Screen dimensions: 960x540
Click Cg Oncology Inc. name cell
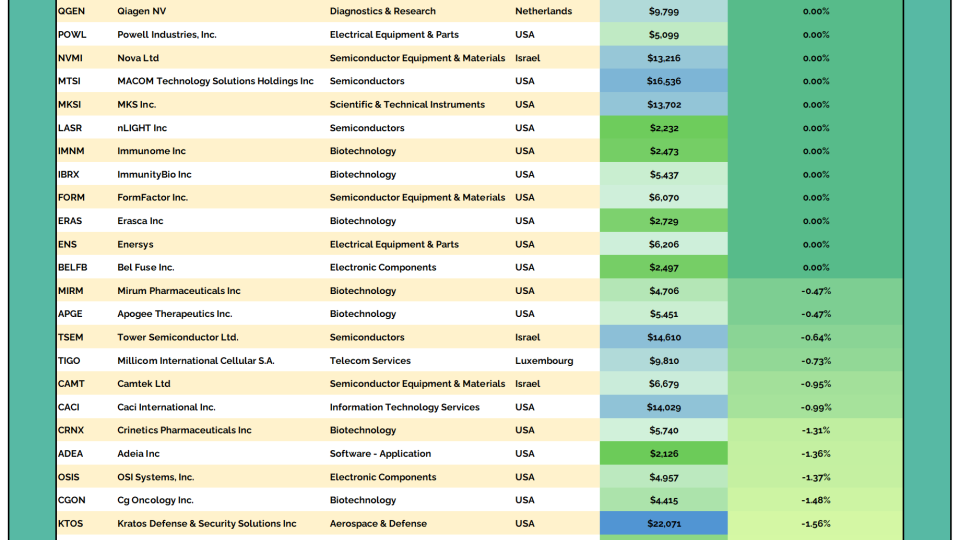(x=156, y=500)
